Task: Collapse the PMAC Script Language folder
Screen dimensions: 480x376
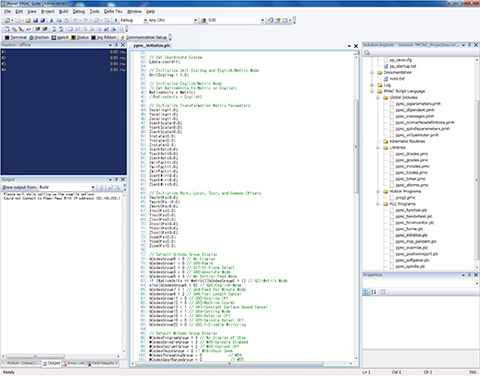Action: (x=372, y=91)
